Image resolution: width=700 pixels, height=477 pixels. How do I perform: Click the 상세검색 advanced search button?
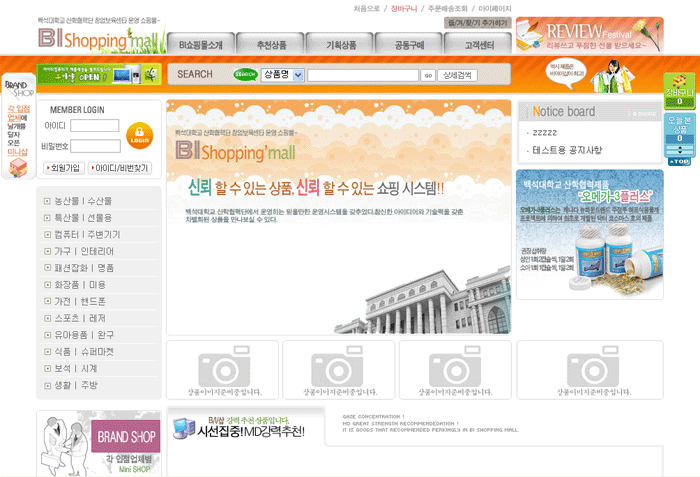[459, 75]
